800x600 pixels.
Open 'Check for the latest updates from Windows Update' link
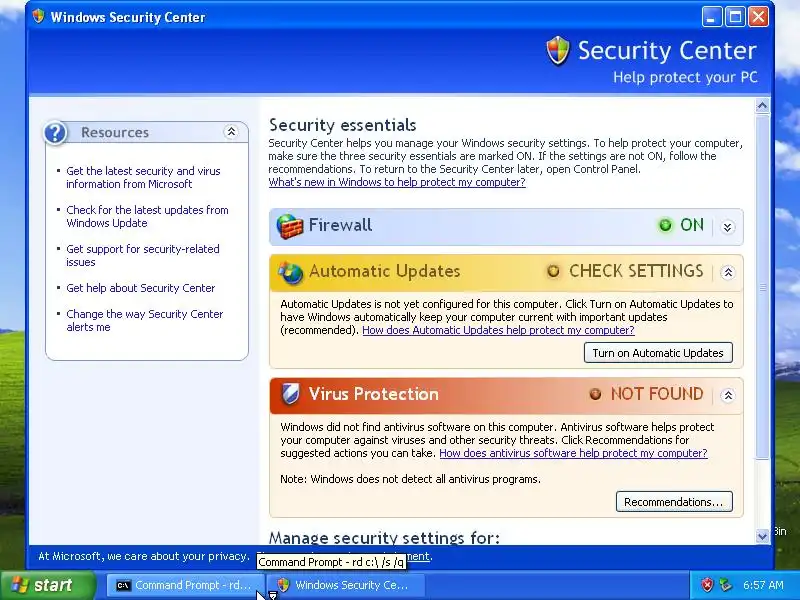click(147, 216)
